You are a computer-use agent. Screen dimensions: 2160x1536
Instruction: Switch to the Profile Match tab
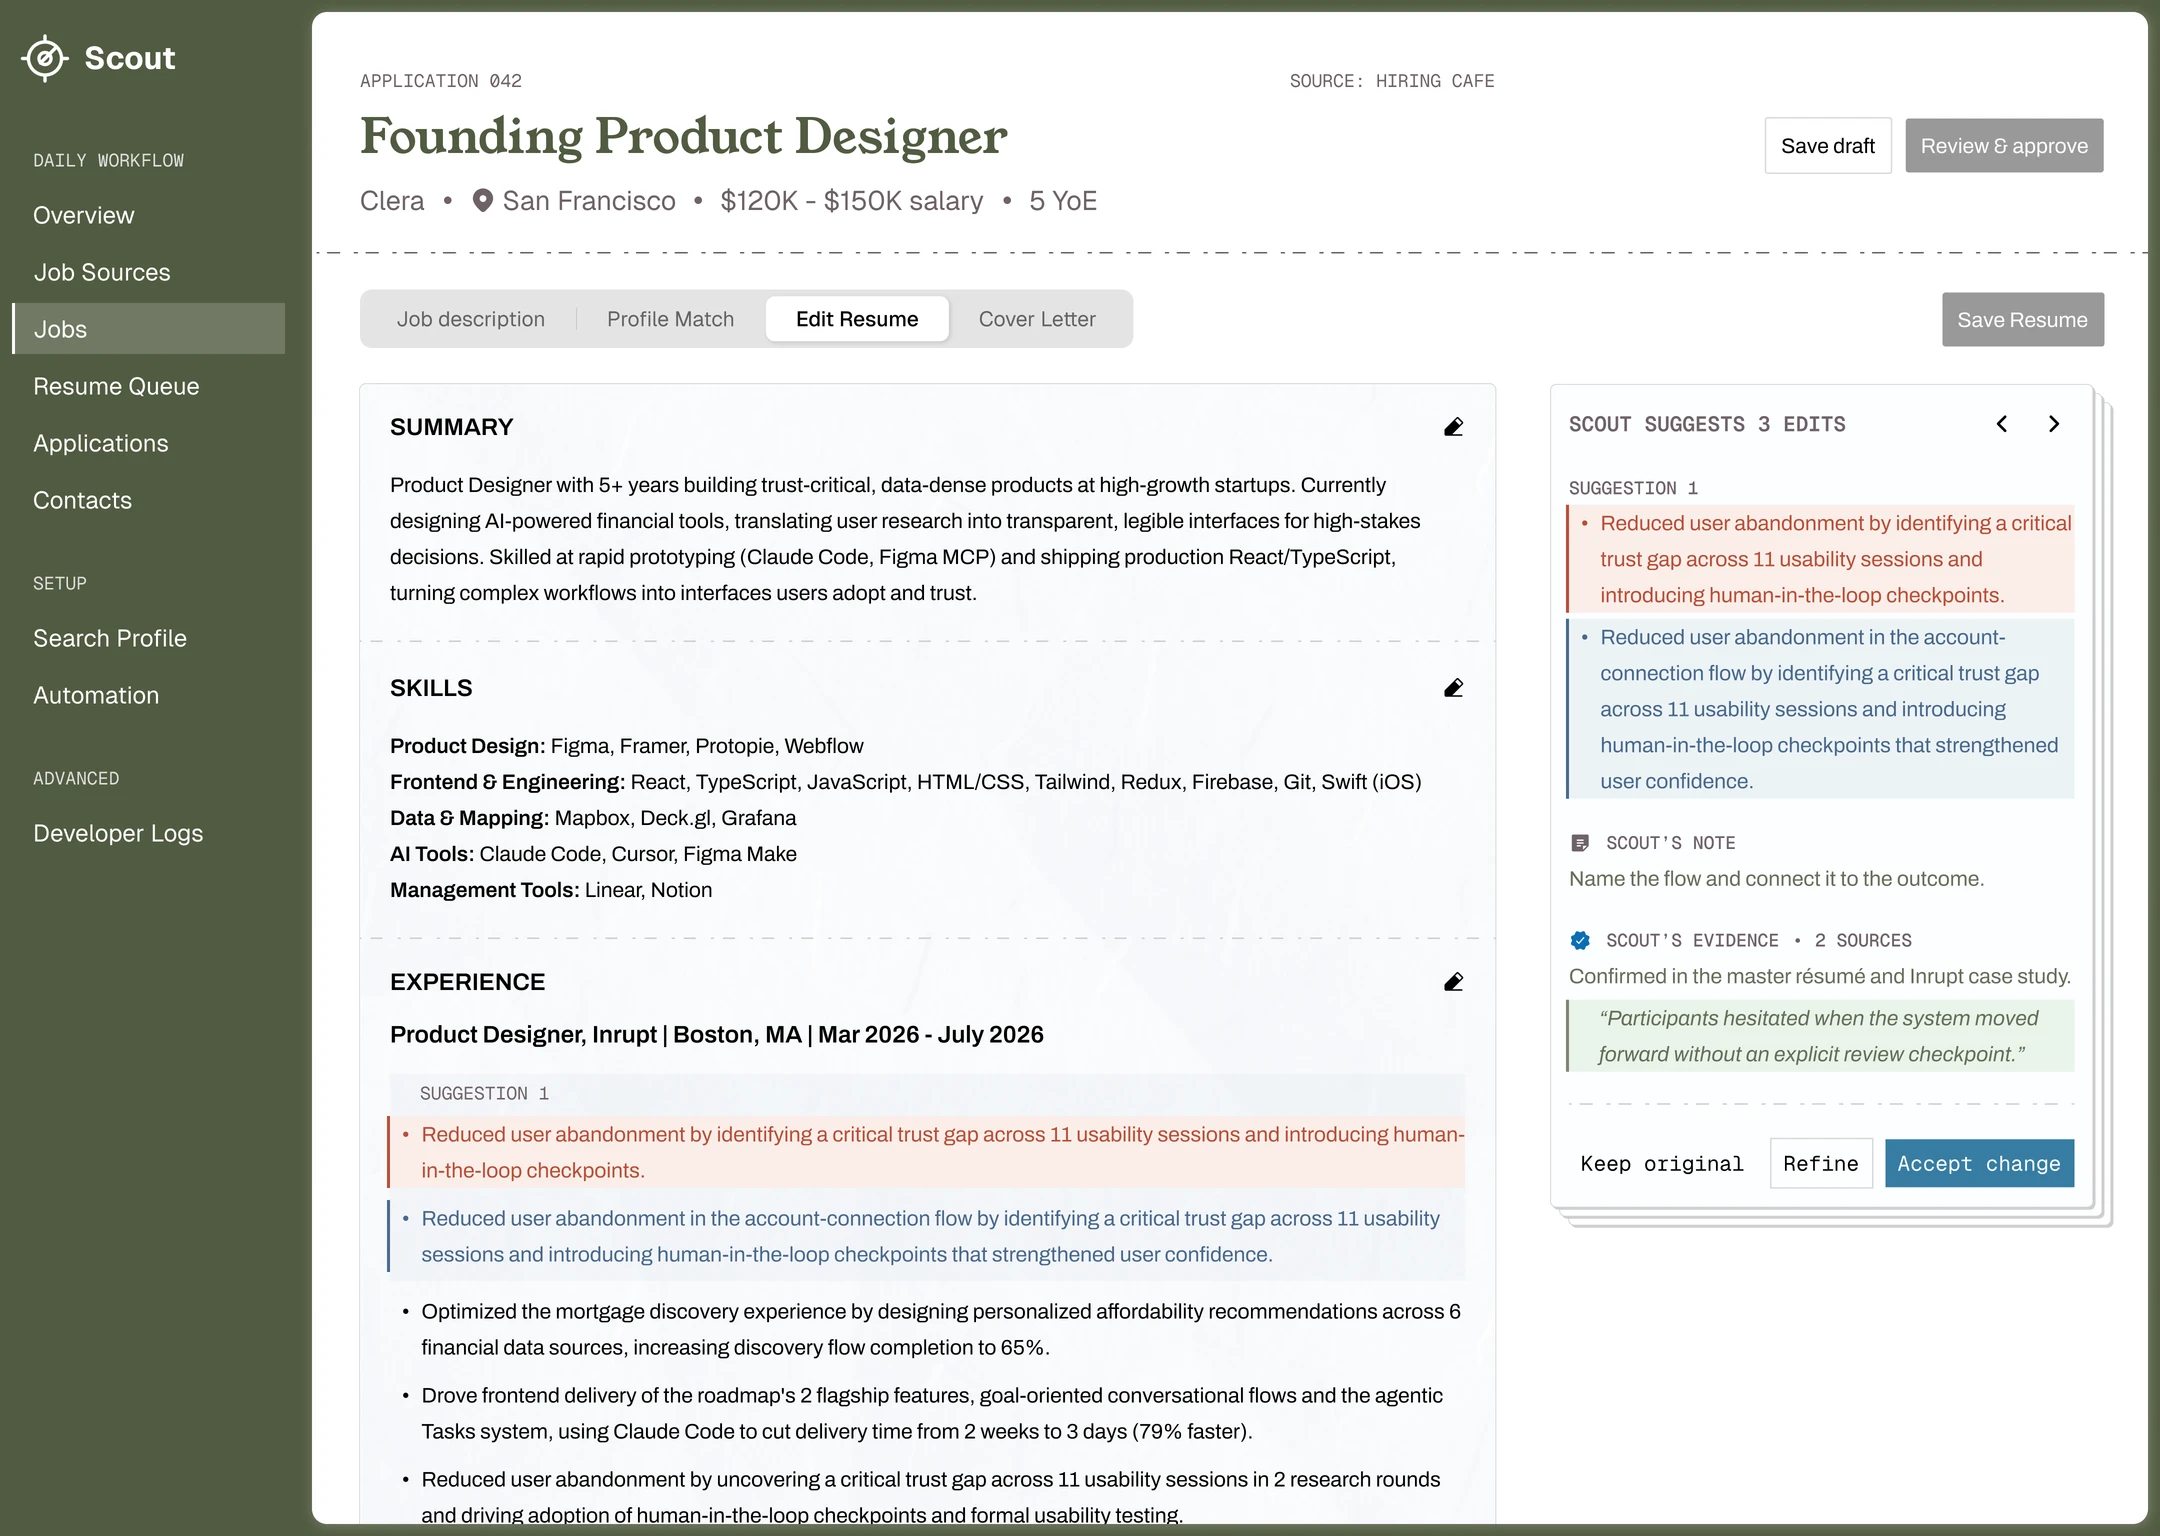tap(670, 319)
